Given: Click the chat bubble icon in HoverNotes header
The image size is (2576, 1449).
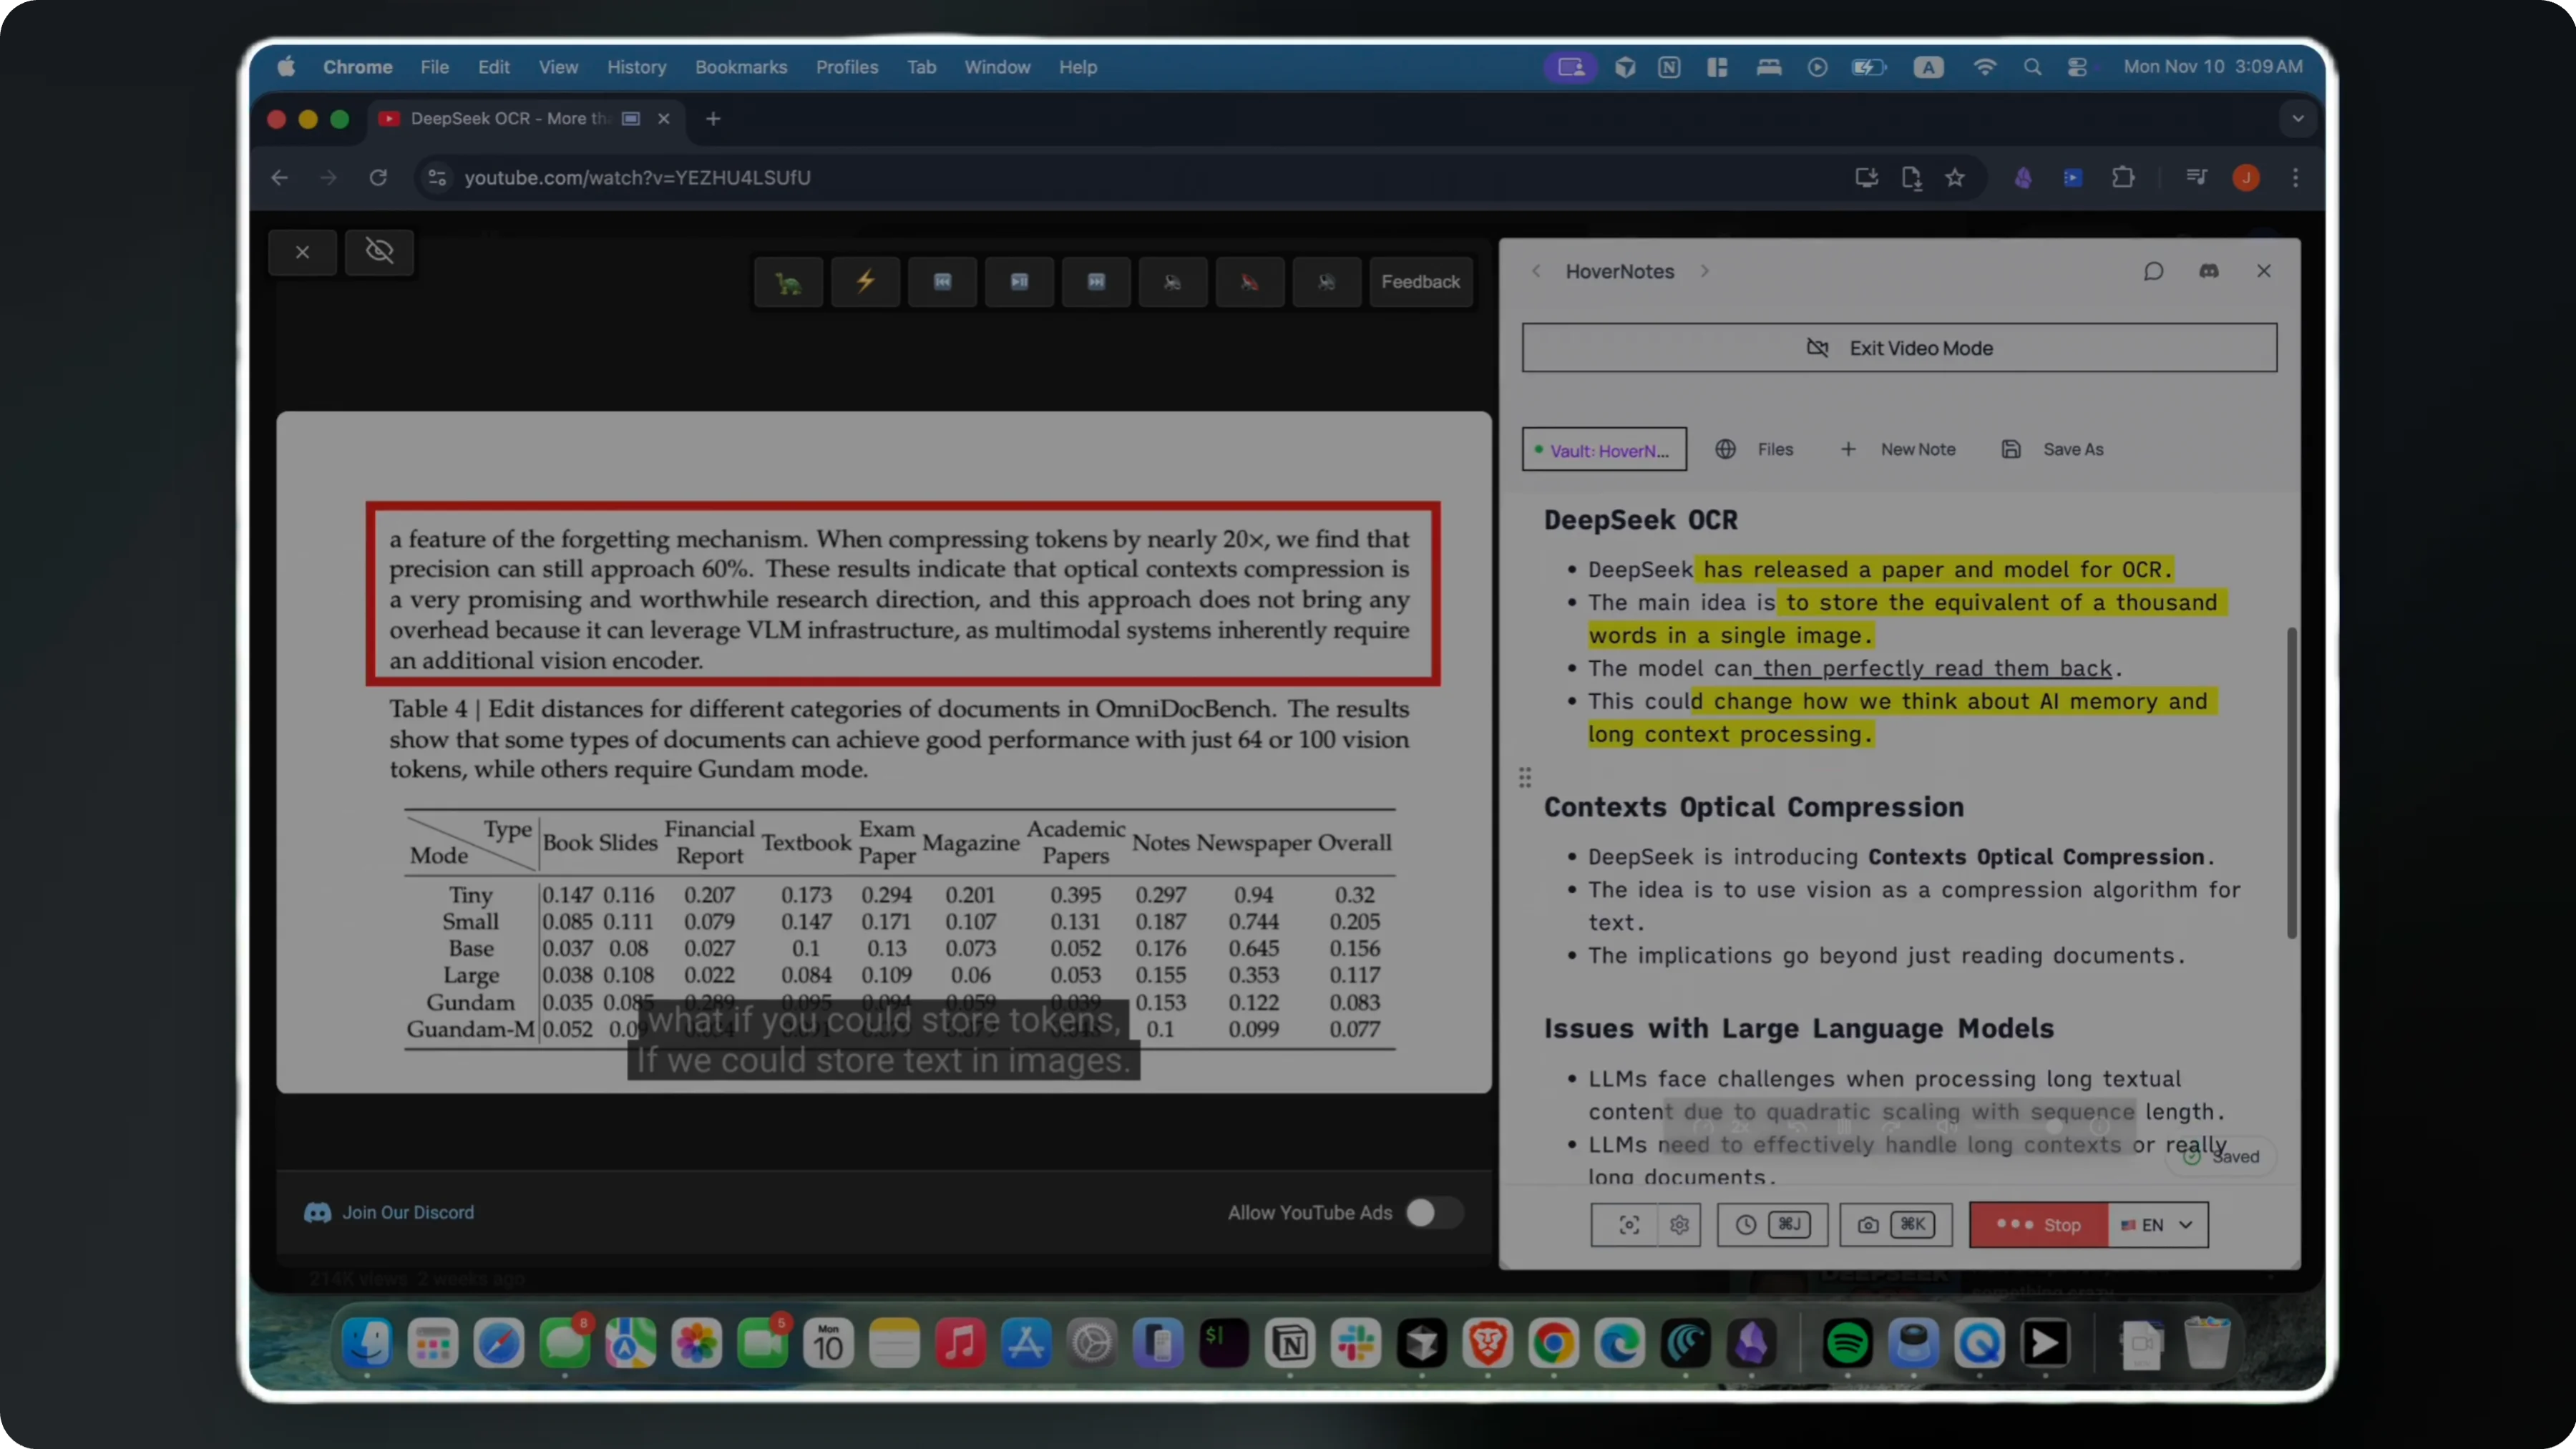Looking at the screenshot, I should 2153,271.
